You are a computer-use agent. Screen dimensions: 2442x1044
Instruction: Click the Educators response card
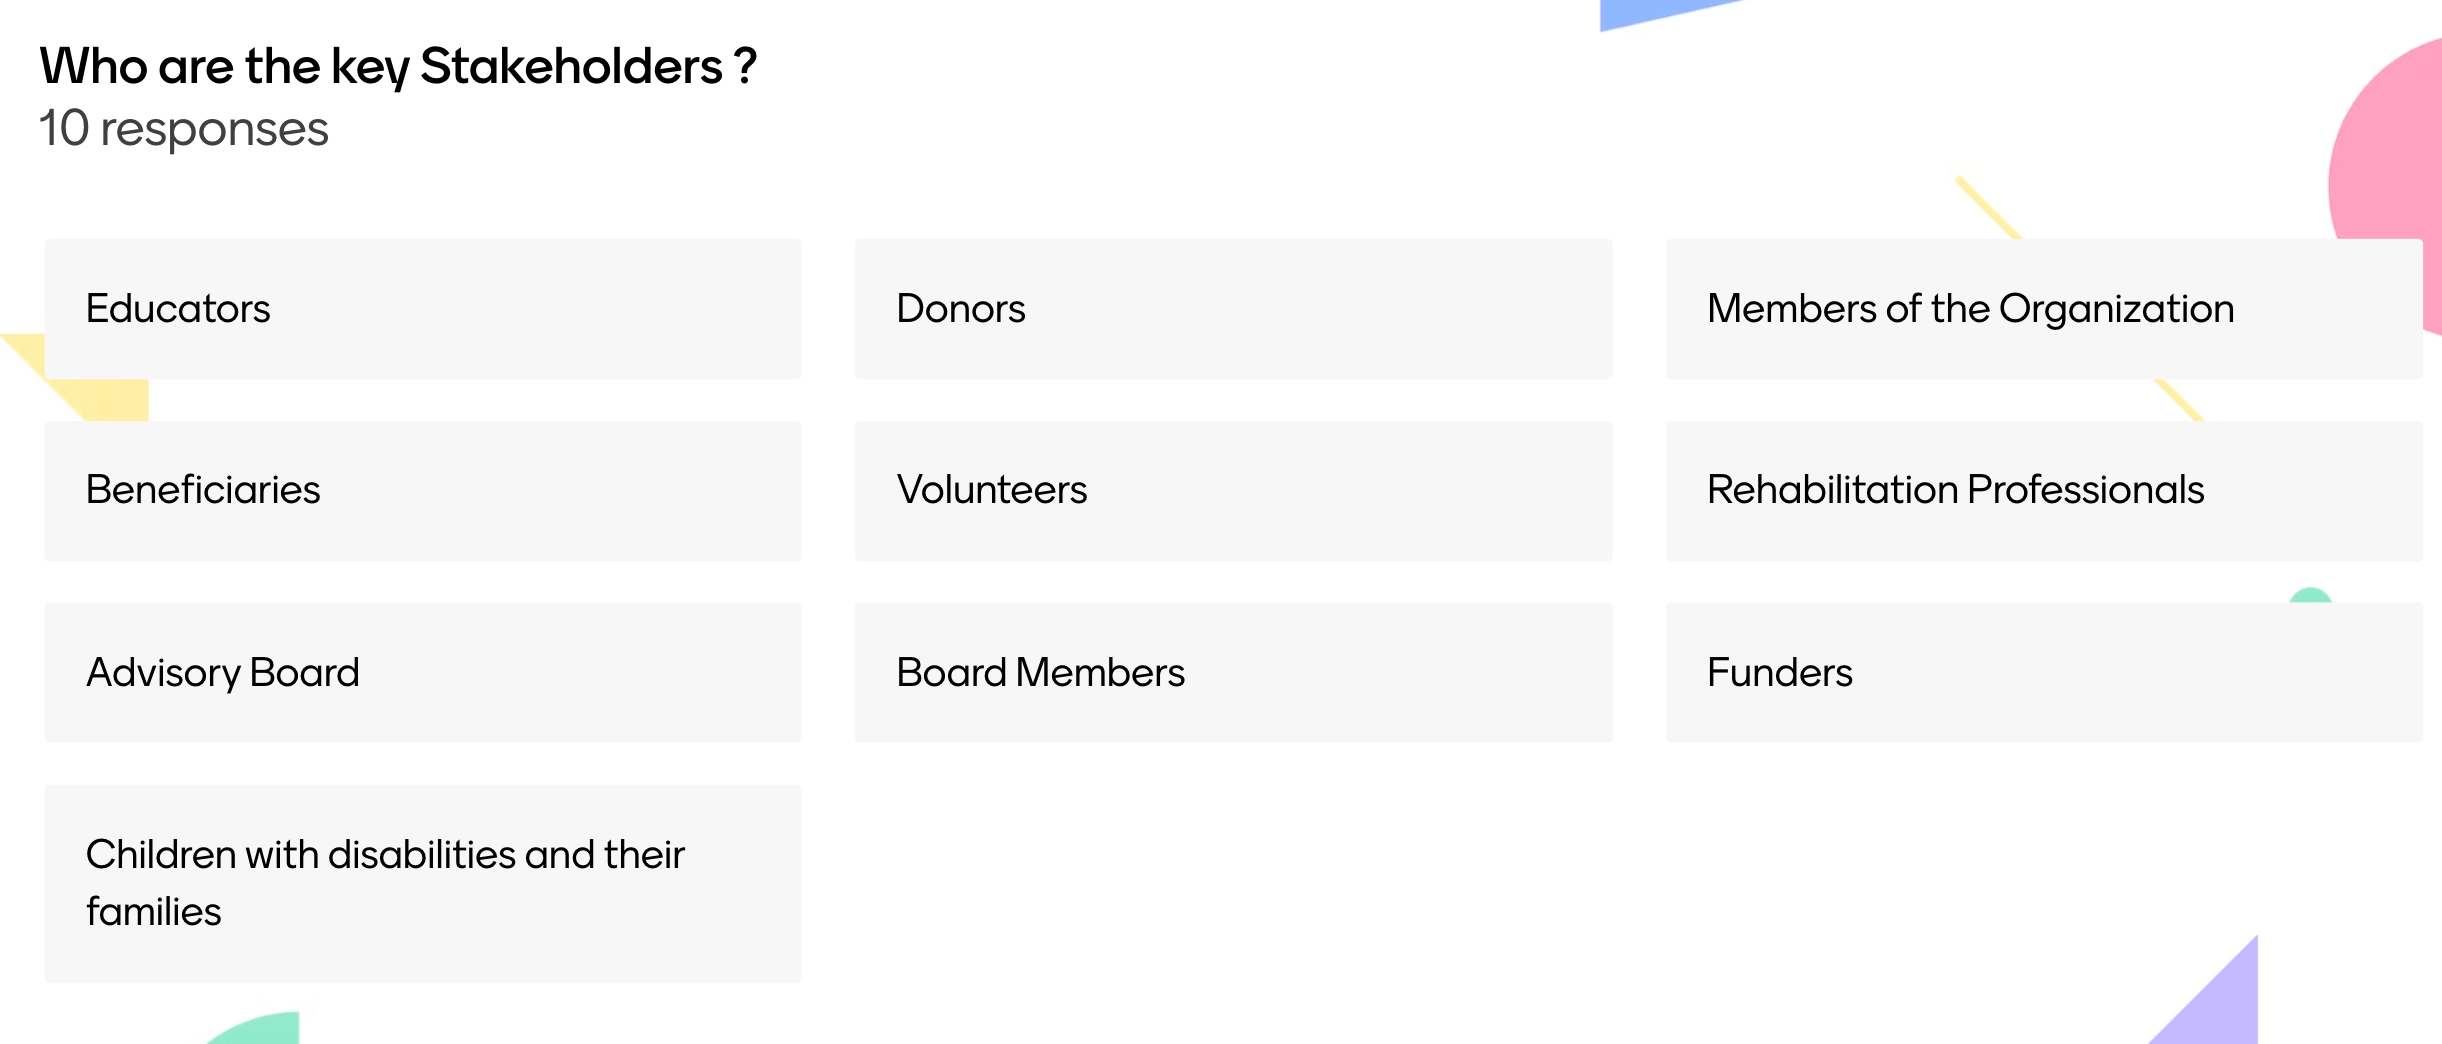tap(422, 308)
